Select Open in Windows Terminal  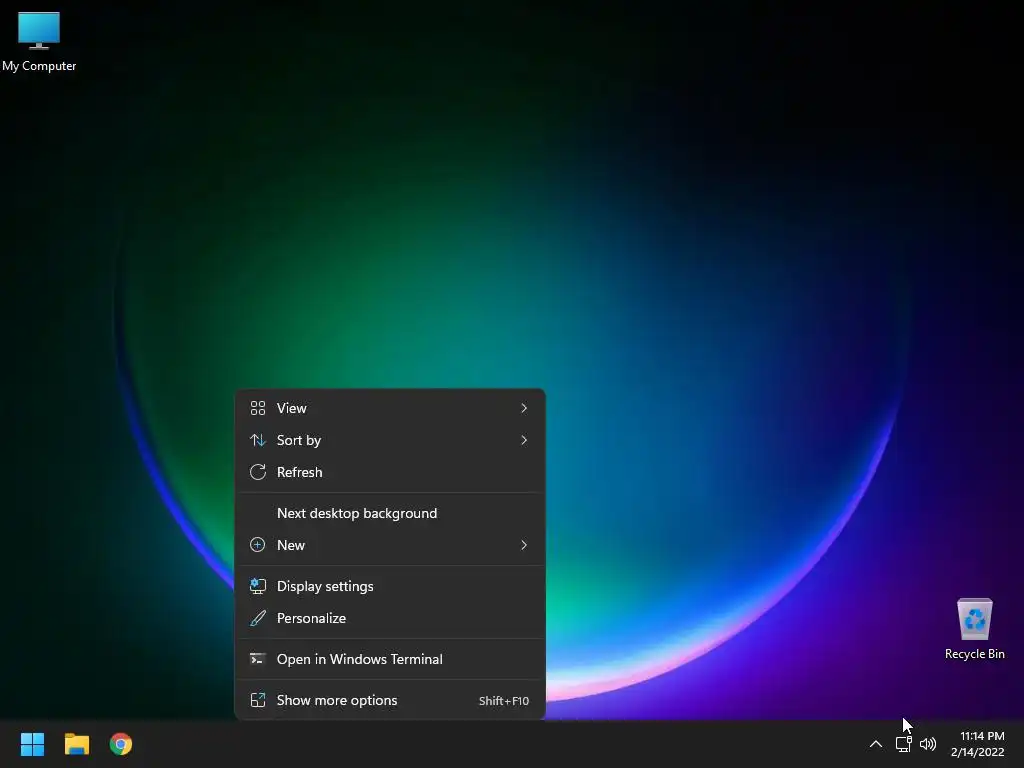pos(390,660)
